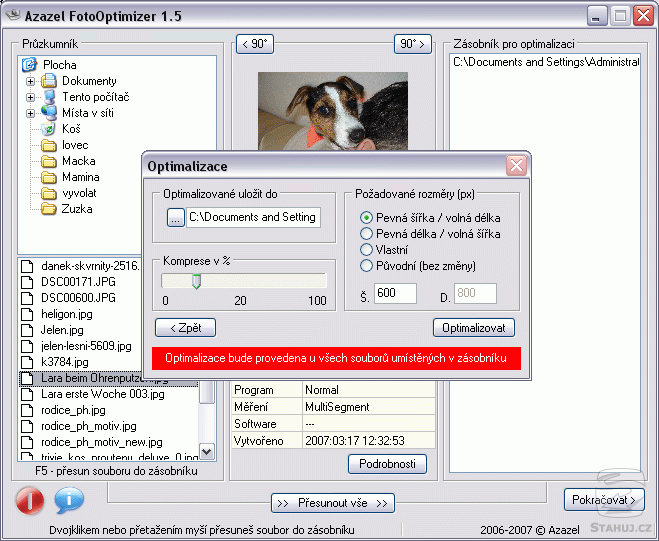The height and width of the screenshot is (541, 659).
Task: Click file icon next to k3784.jpg
Action: point(27,362)
